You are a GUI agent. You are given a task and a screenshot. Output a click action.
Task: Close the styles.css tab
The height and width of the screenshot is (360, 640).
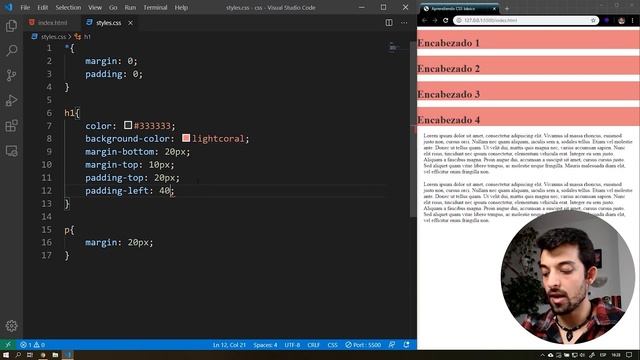130,23
